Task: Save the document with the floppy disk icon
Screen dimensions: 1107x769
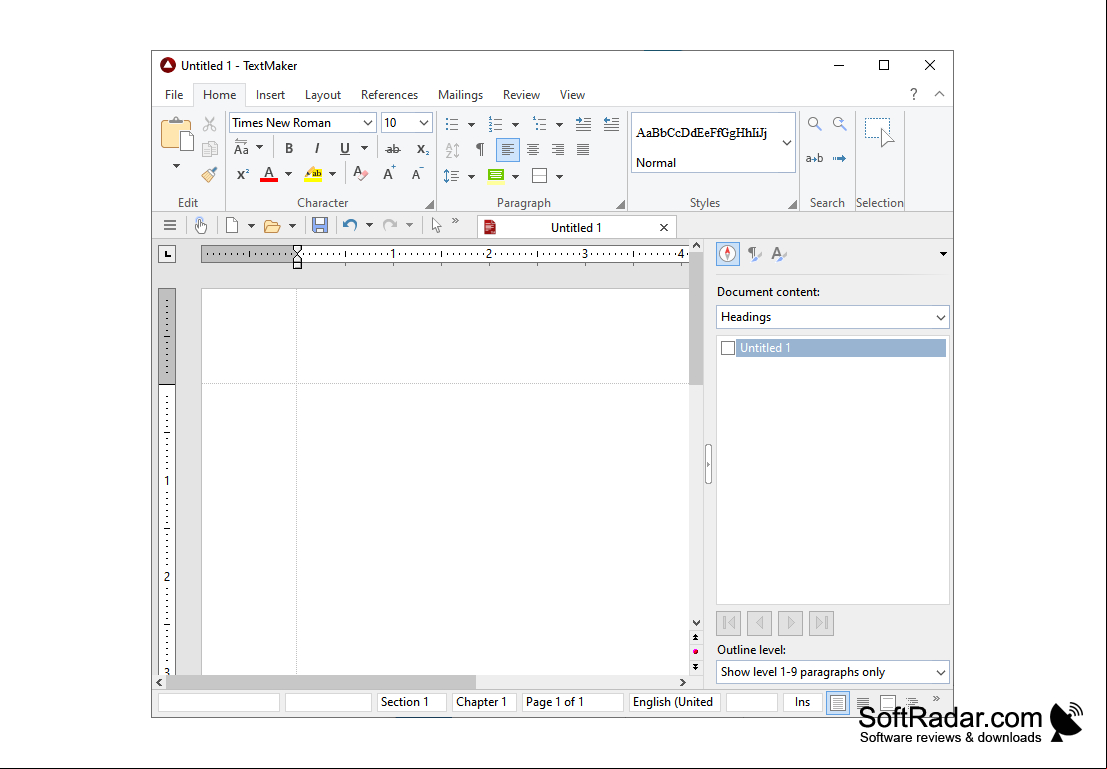Action: tap(320, 226)
